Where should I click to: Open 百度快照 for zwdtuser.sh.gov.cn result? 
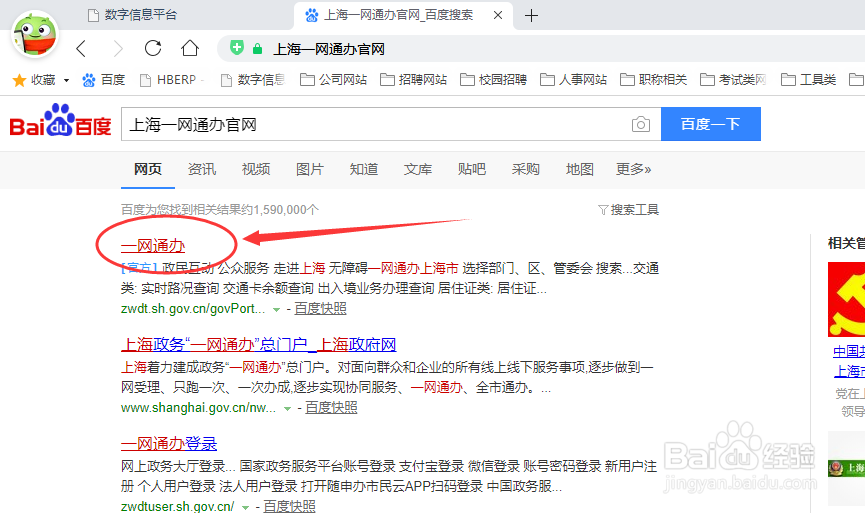[x=289, y=506]
